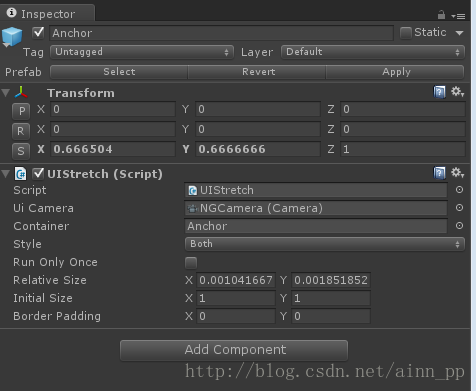The image size is (476, 391).
Task: Click the Prefab Apply button
Action: click(x=395, y=72)
